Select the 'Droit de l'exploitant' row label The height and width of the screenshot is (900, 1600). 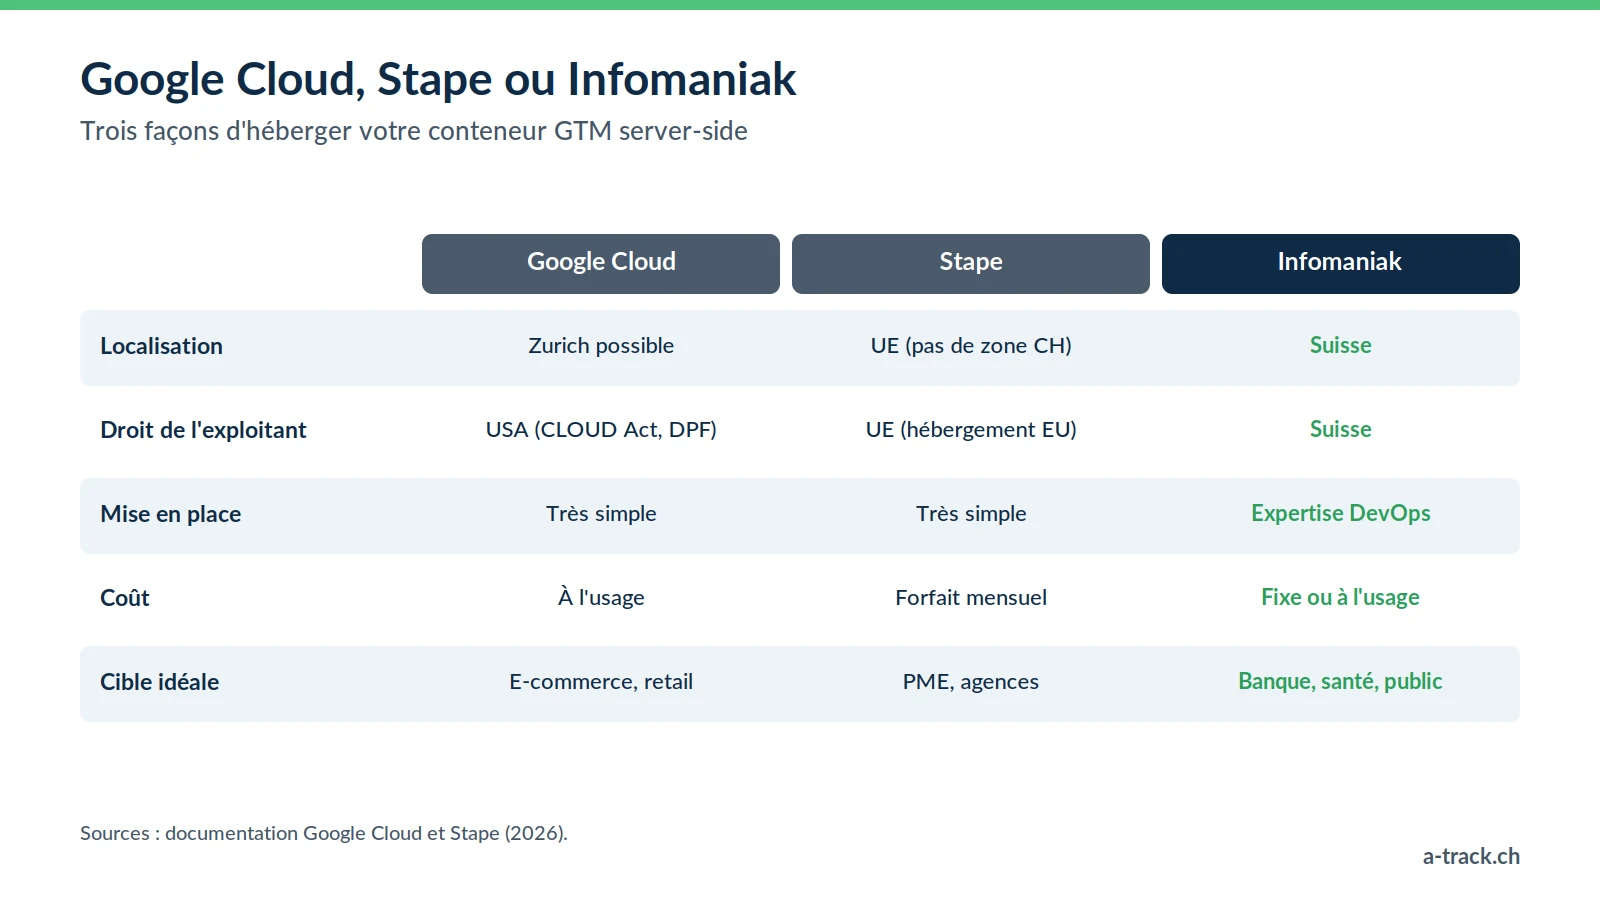(x=203, y=430)
